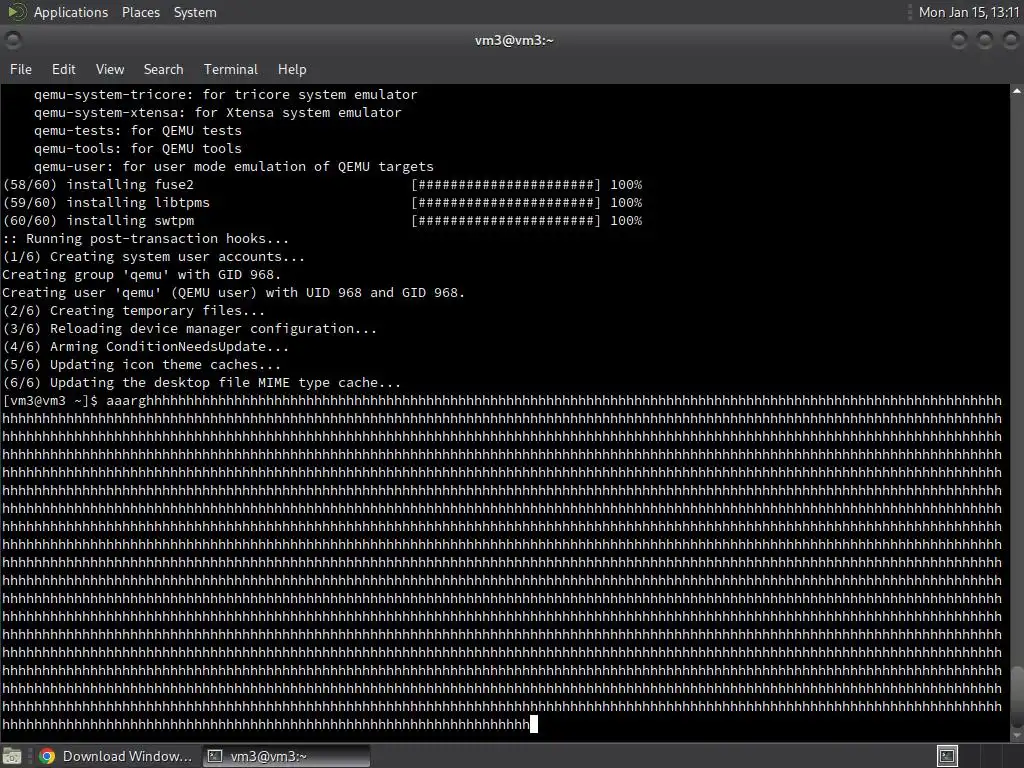Click the show desktop icon in bottom panel
This screenshot has height=768, width=1024.
[x=12, y=756]
